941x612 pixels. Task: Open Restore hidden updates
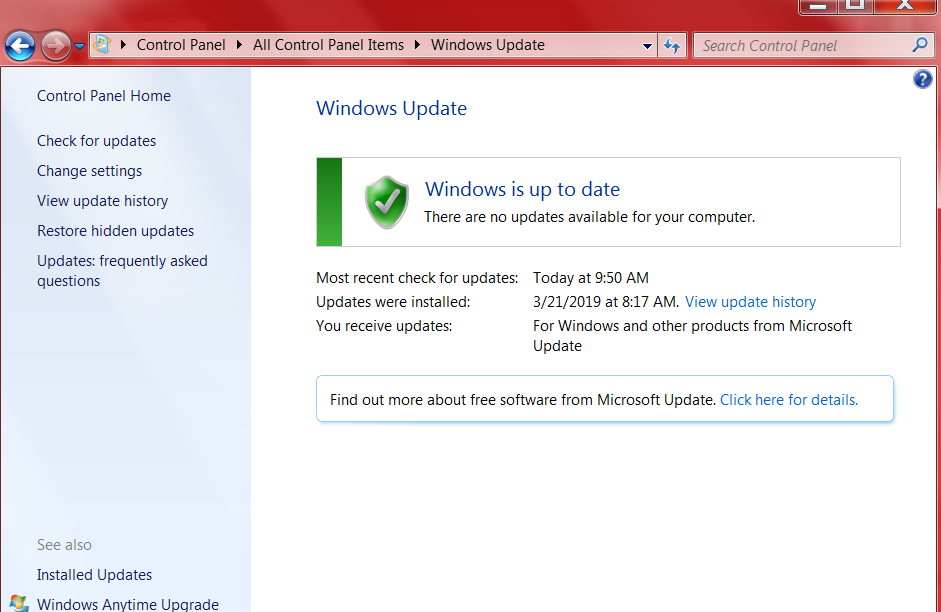(x=116, y=231)
